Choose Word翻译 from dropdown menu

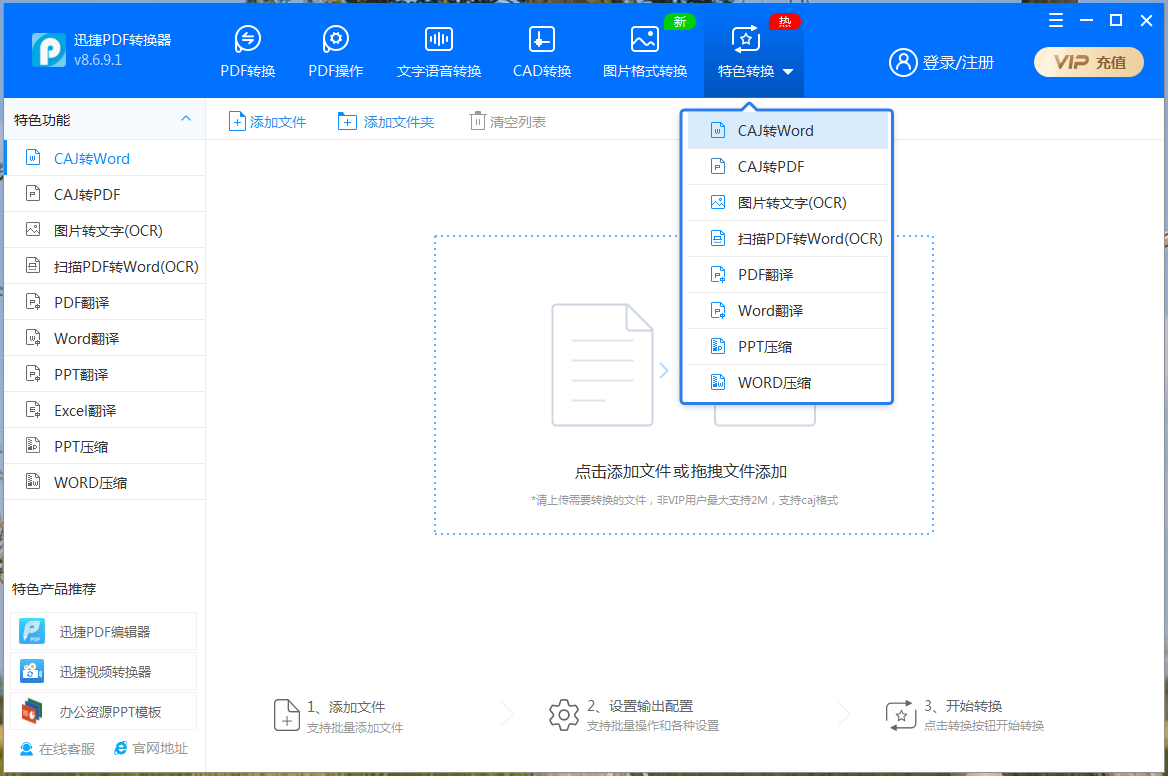tap(787, 311)
